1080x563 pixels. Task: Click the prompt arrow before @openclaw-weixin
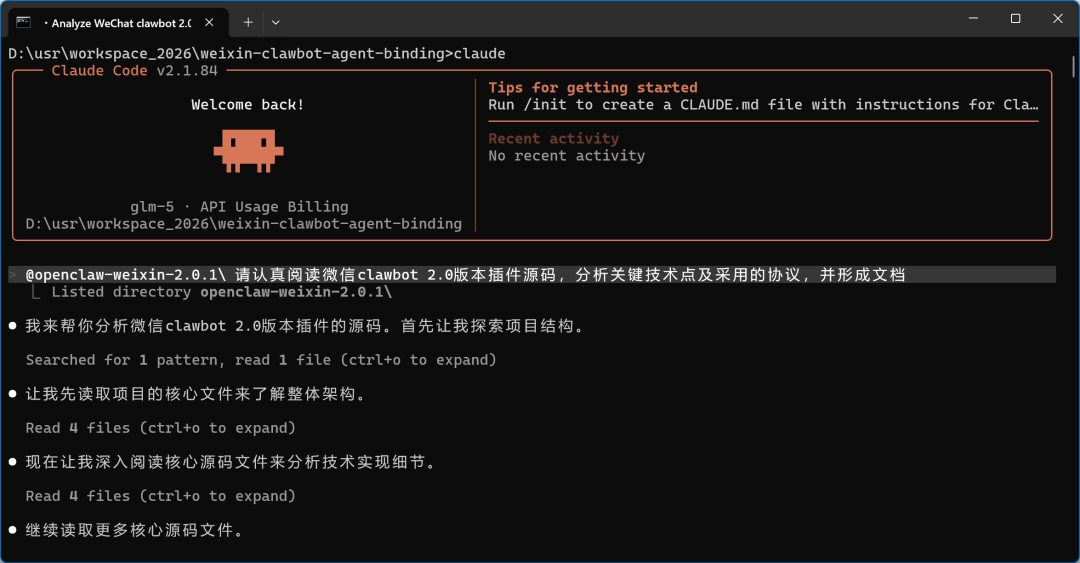(13, 274)
